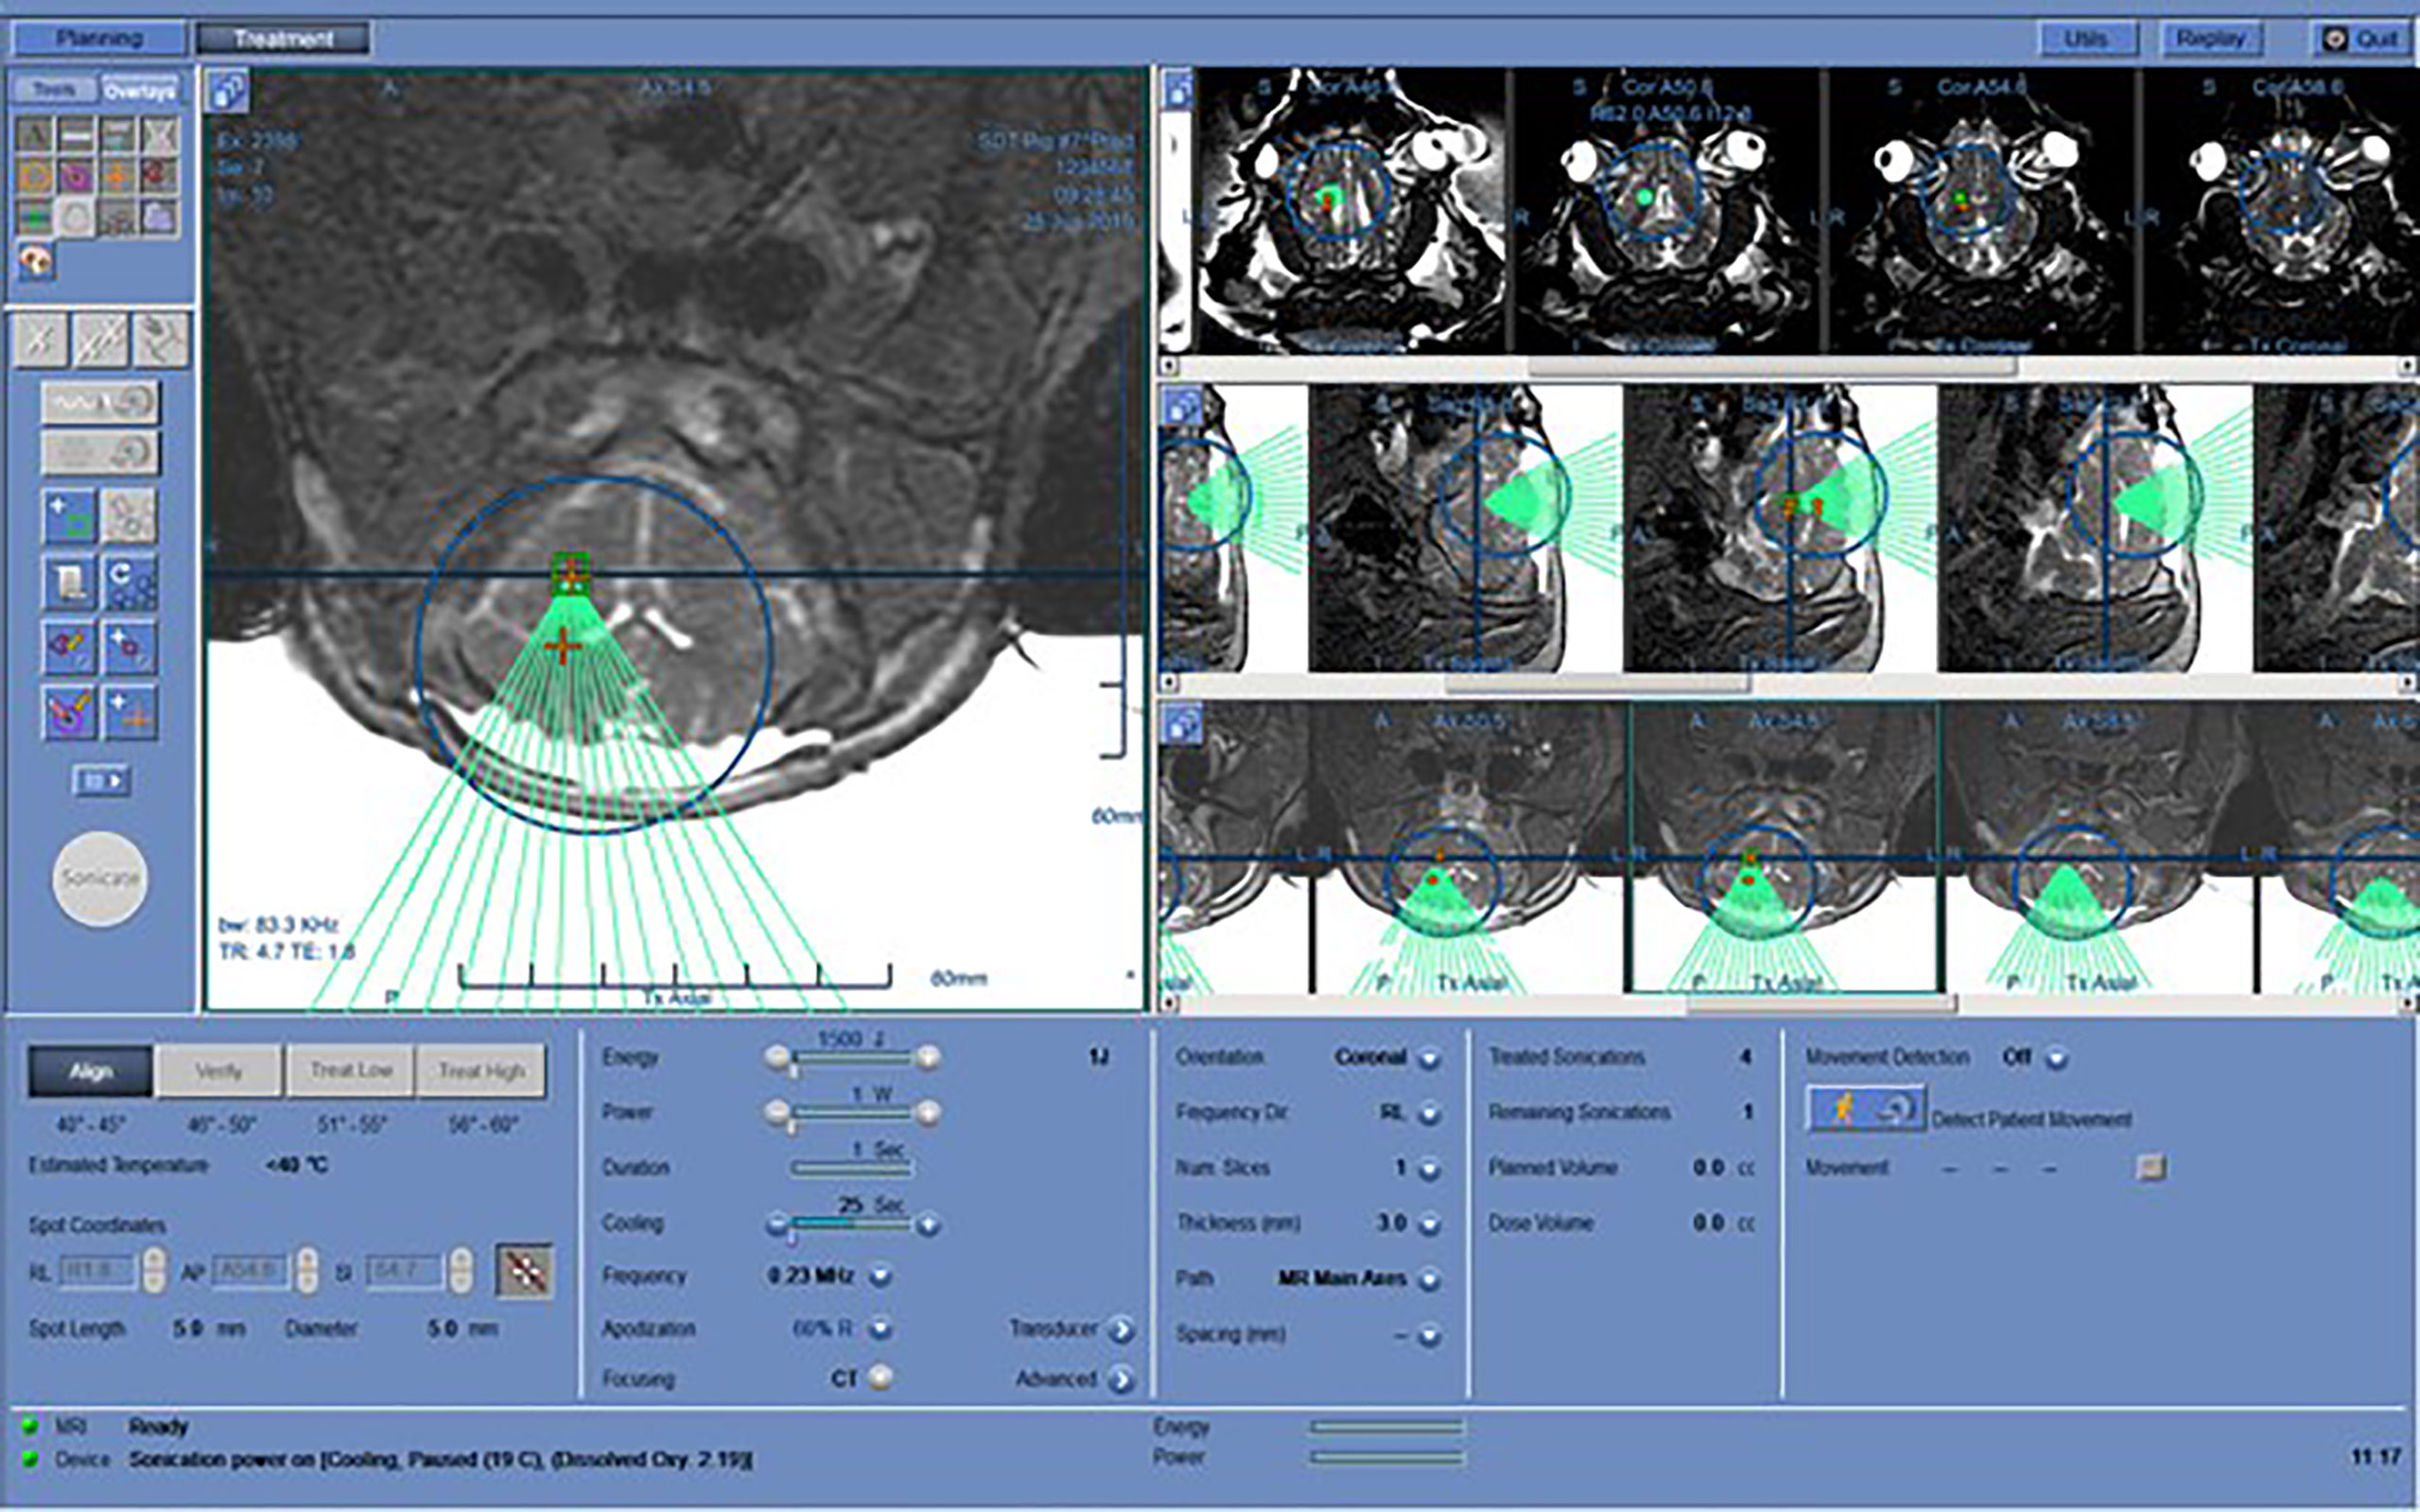Expand the Advanced settings arrow

tap(1121, 1380)
